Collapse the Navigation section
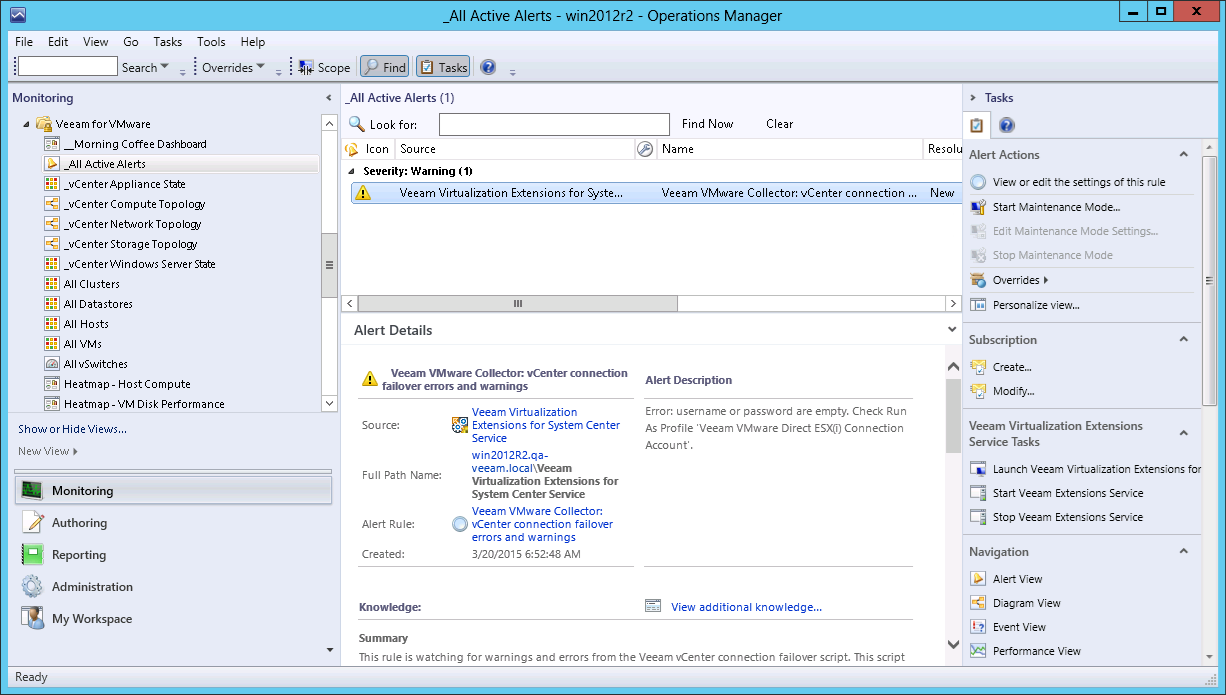 point(1184,551)
